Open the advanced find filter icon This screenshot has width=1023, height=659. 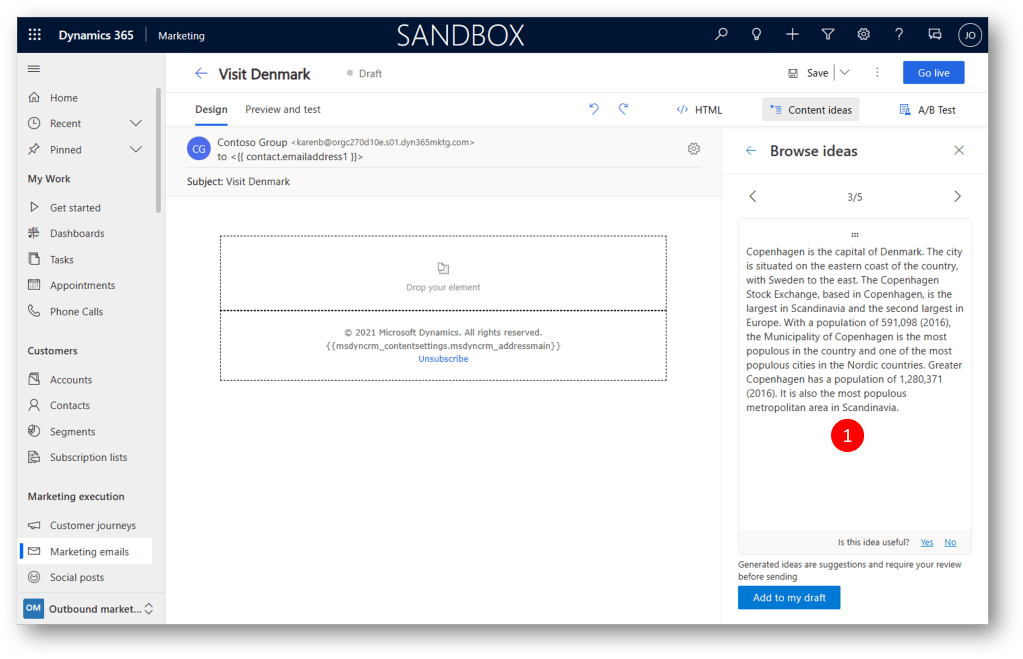pyautogui.click(x=828, y=35)
